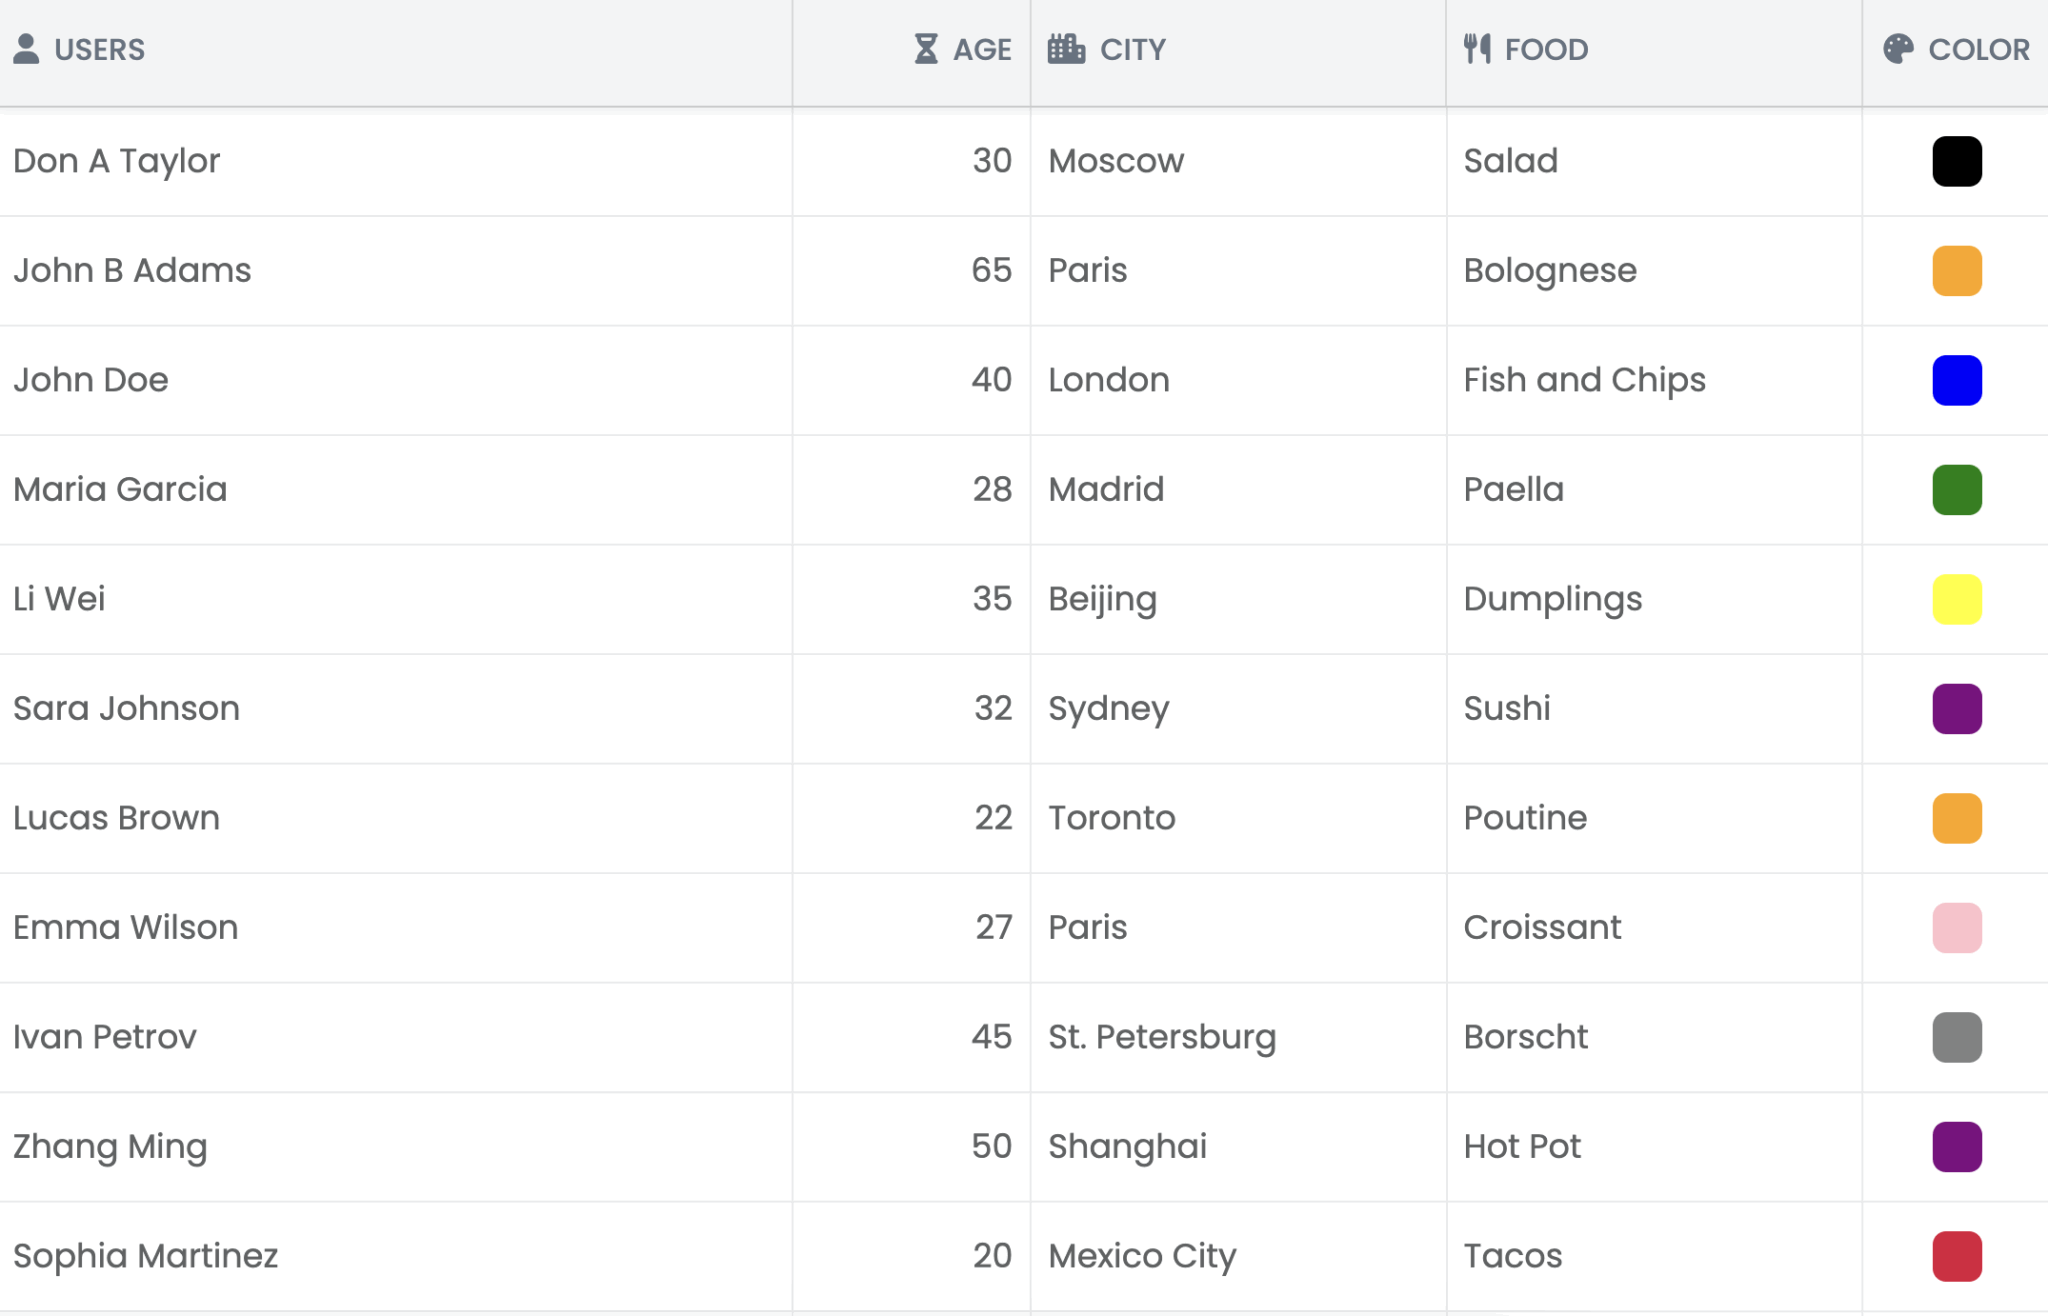Select the gray swatch for Ivan Petrov
Screen dimensions: 2048x1316
[x=1956, y=1037]
